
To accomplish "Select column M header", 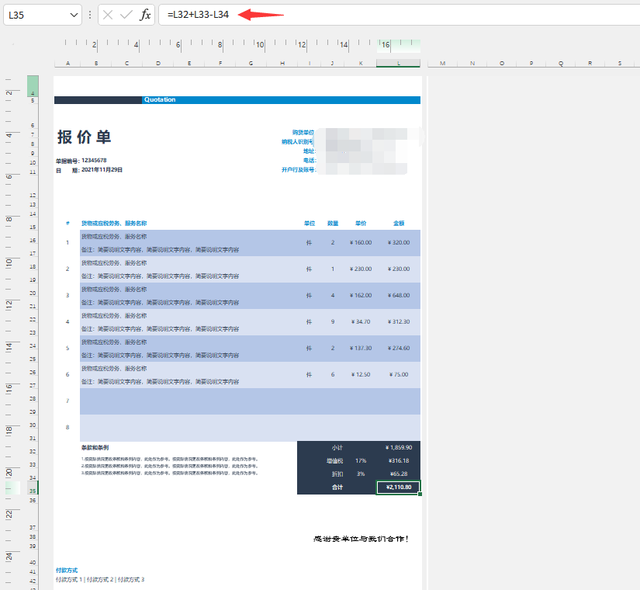I will pos(442,63).
